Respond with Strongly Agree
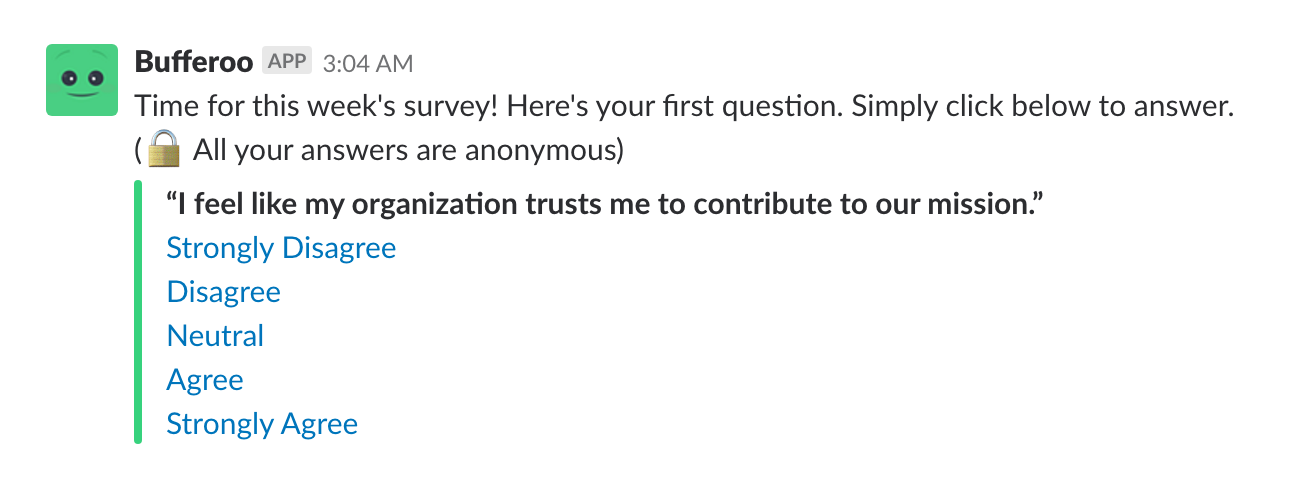The height and width of the screenshot is (500, 1312). click(x=262, y=423)
